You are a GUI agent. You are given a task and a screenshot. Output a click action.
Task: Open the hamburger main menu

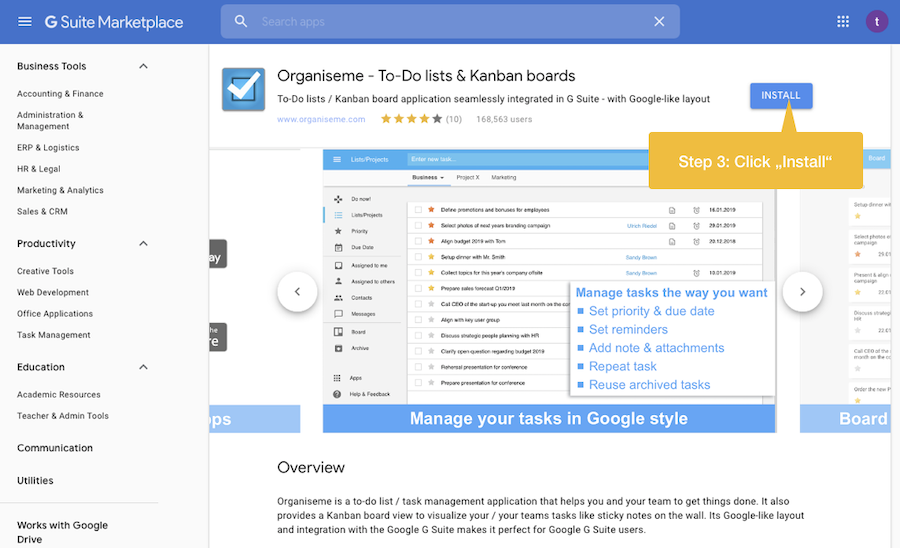pos(25,22)
